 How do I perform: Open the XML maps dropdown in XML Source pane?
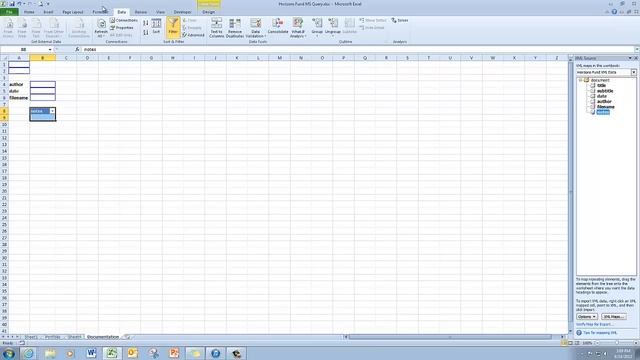633,72
